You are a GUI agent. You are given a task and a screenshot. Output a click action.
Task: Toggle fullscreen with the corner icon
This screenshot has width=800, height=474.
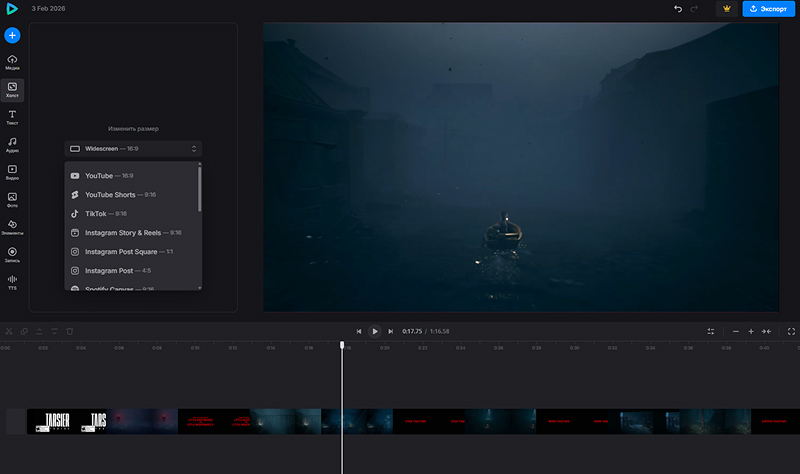[x=791, y=331]
